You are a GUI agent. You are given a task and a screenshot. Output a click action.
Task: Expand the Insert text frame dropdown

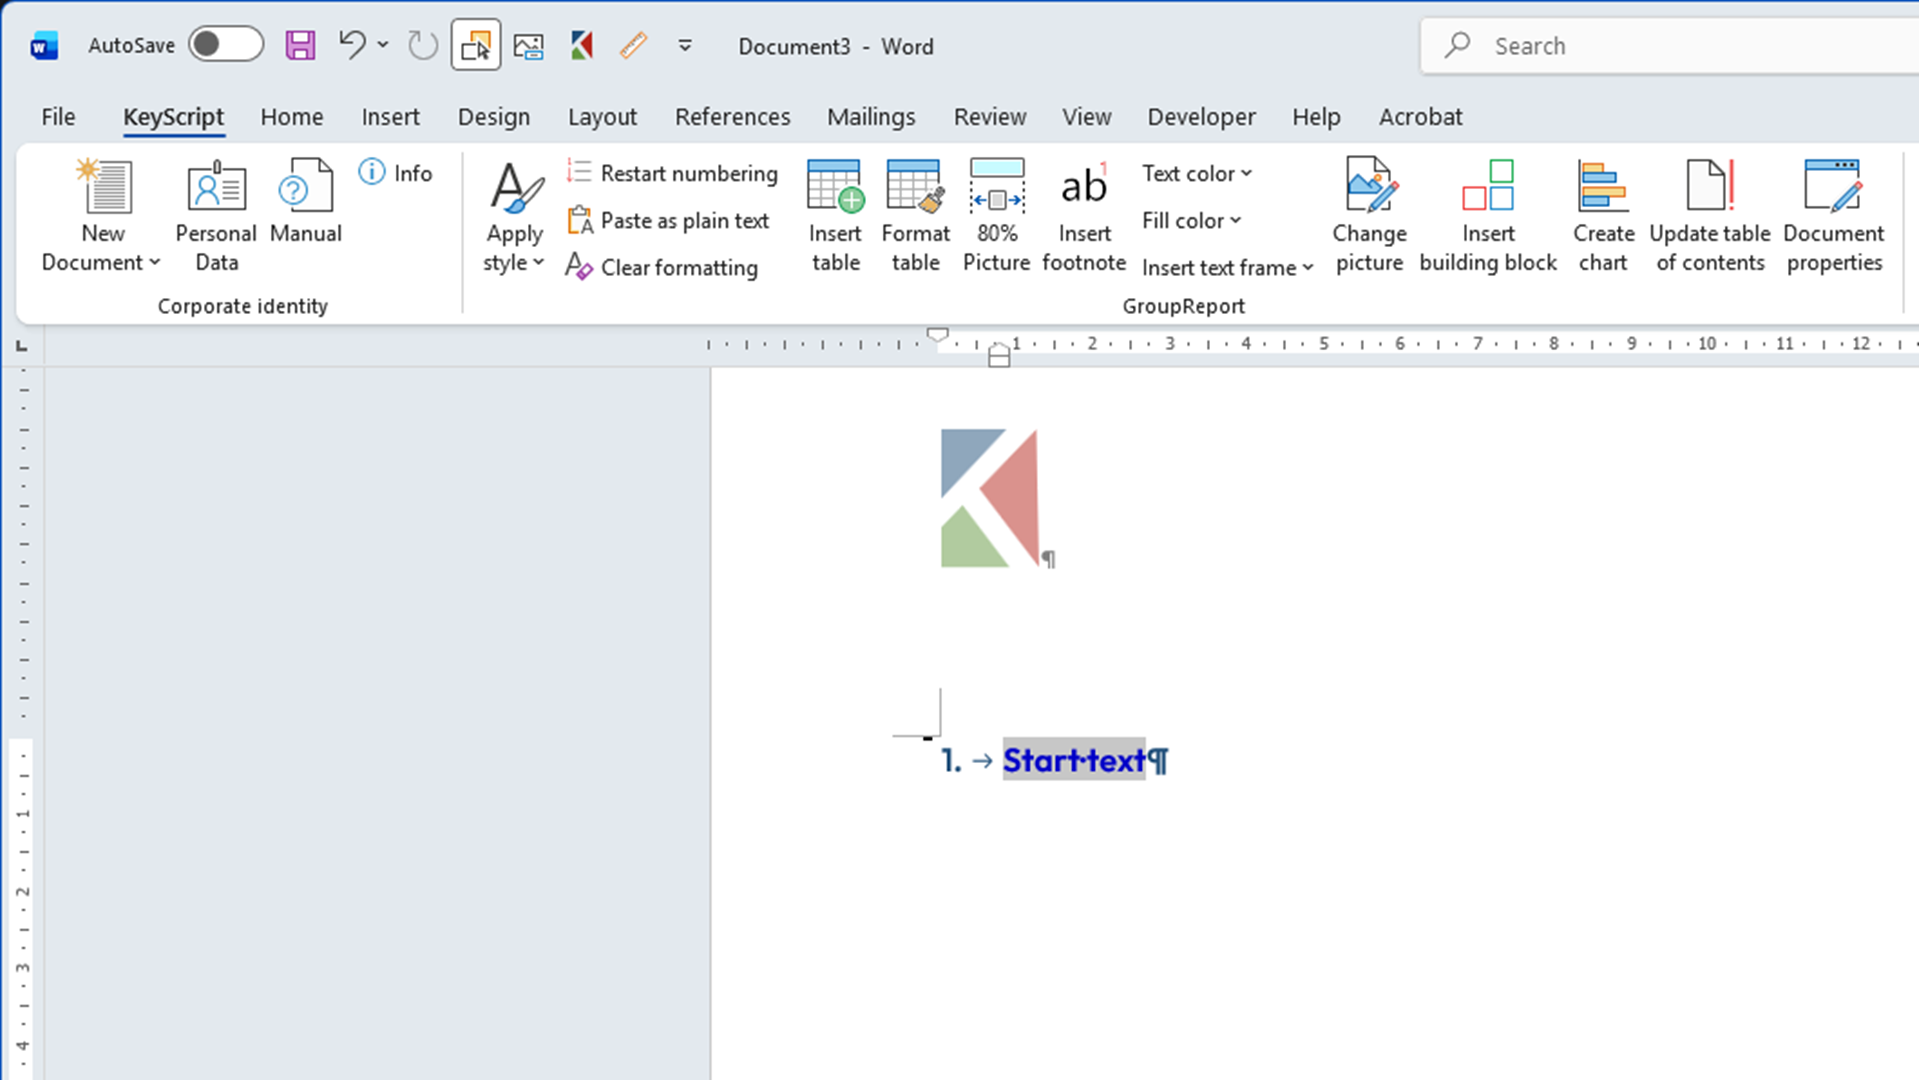pyautogui.click(x=1228, y=267)
